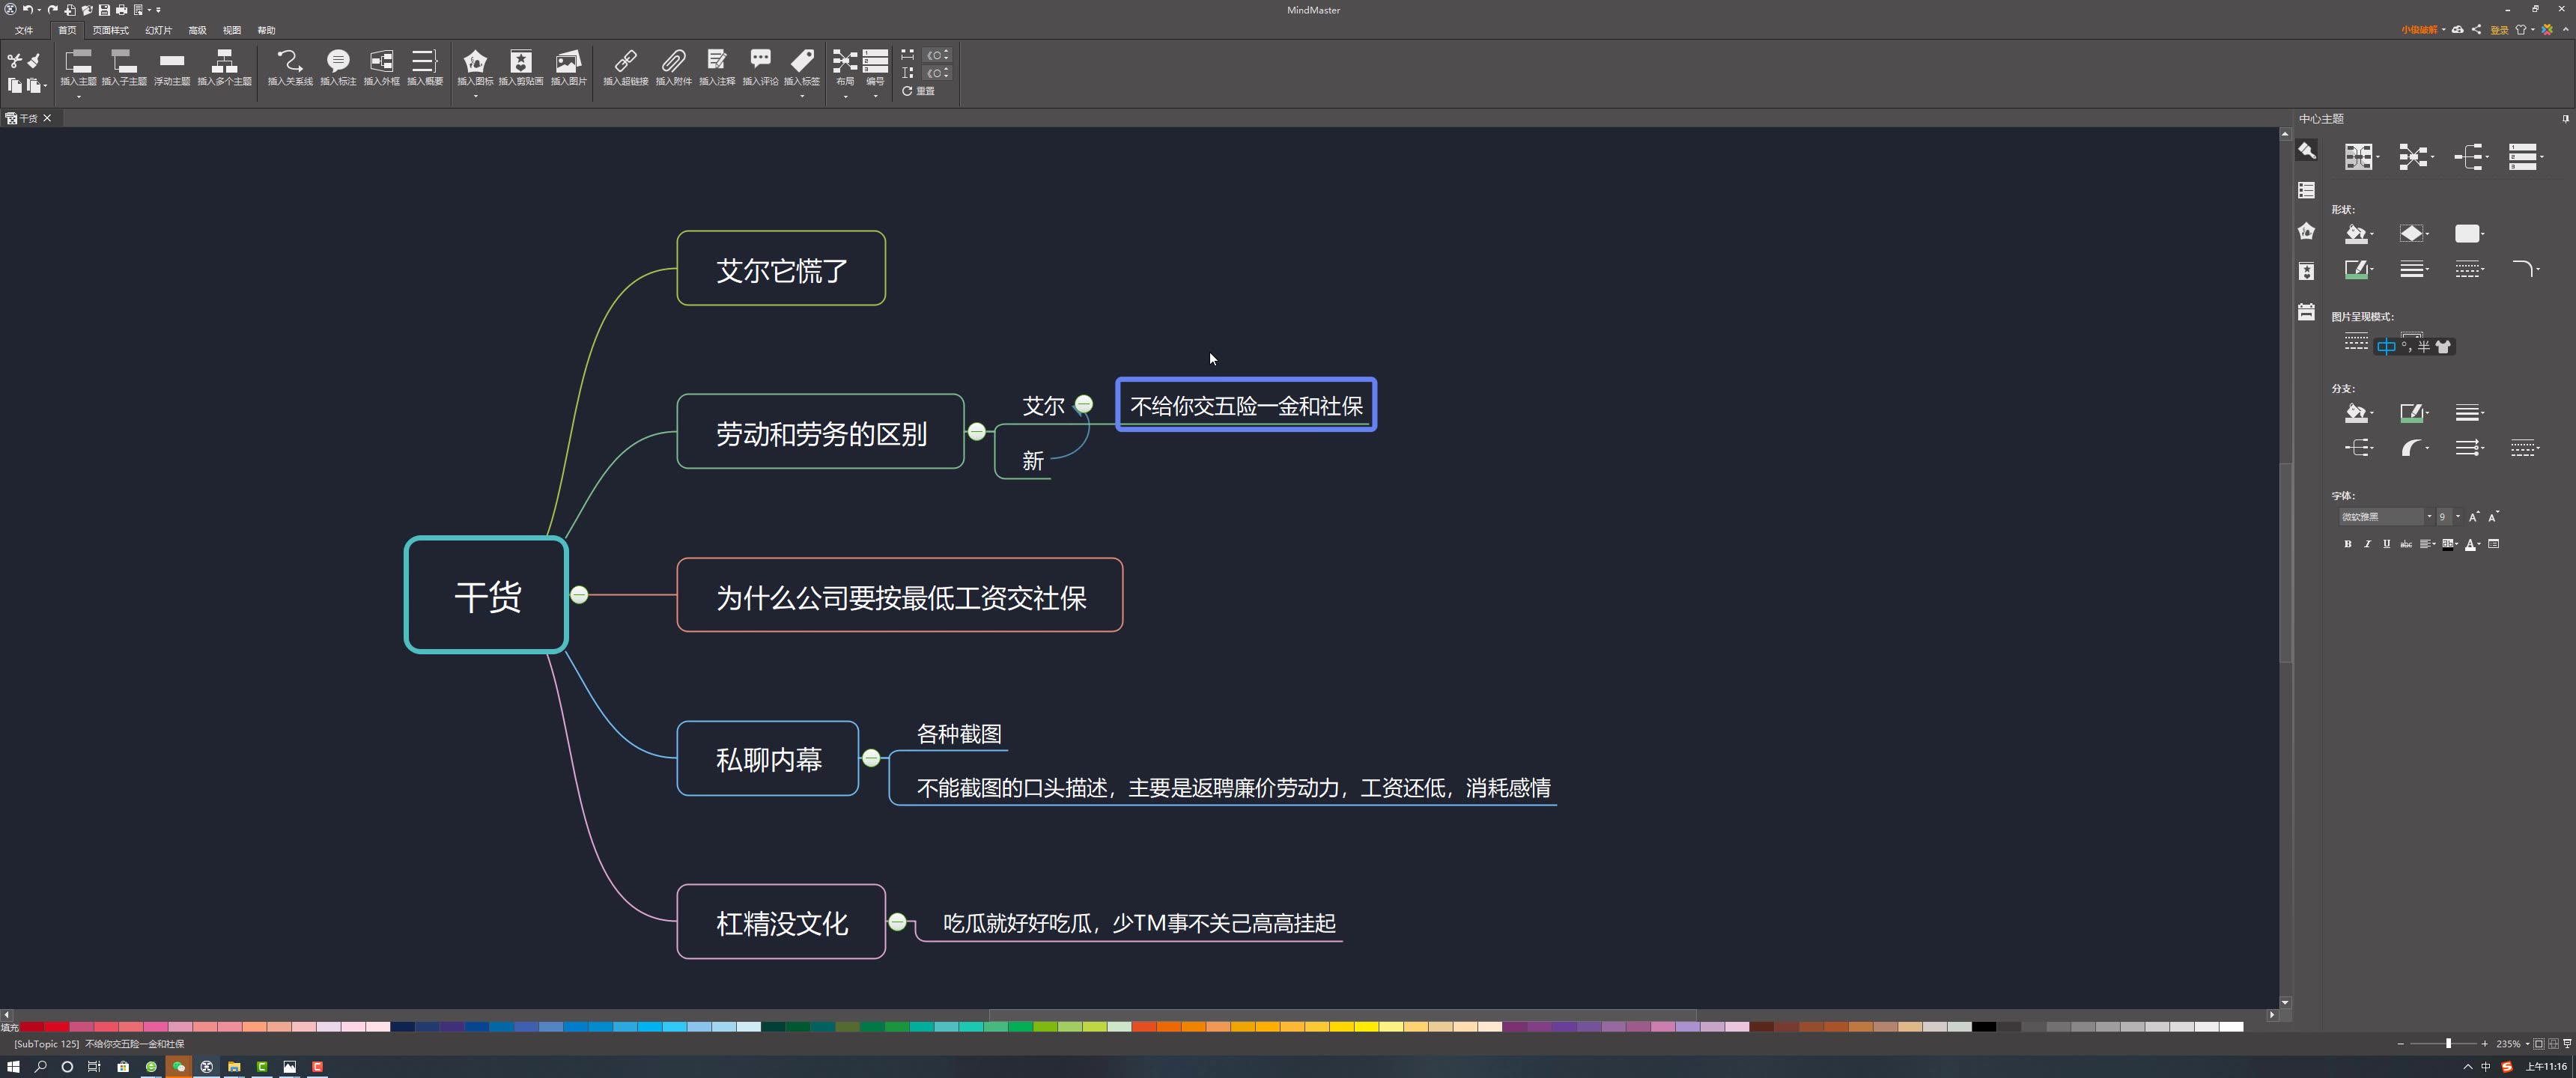
Task: Pick the white swatch in color bar
Action: (2231, 1026)
